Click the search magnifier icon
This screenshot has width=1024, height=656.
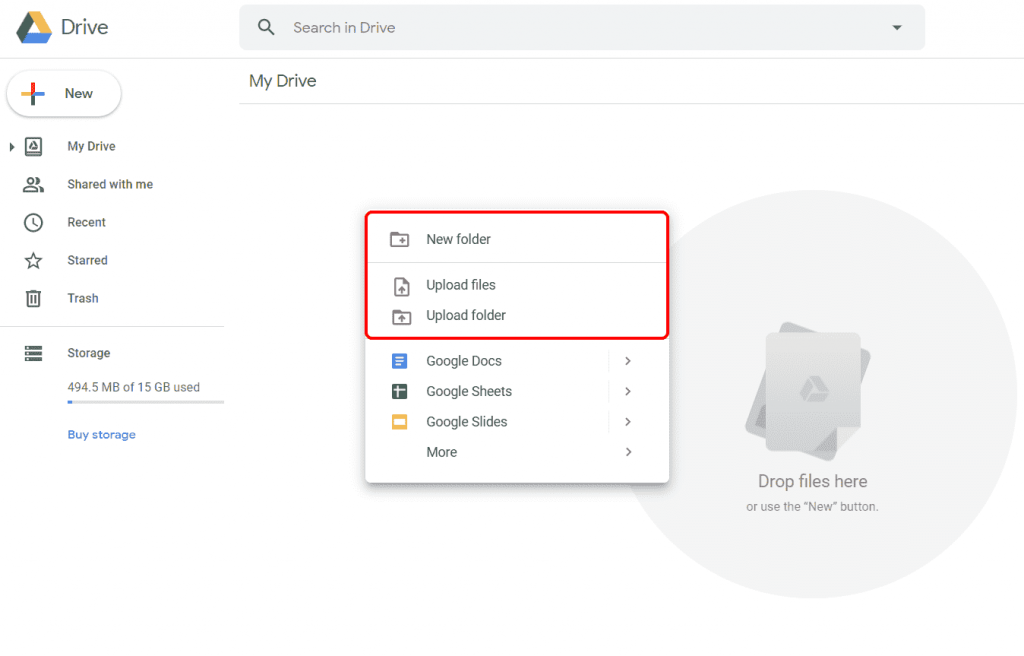click(x=266, y=27)
